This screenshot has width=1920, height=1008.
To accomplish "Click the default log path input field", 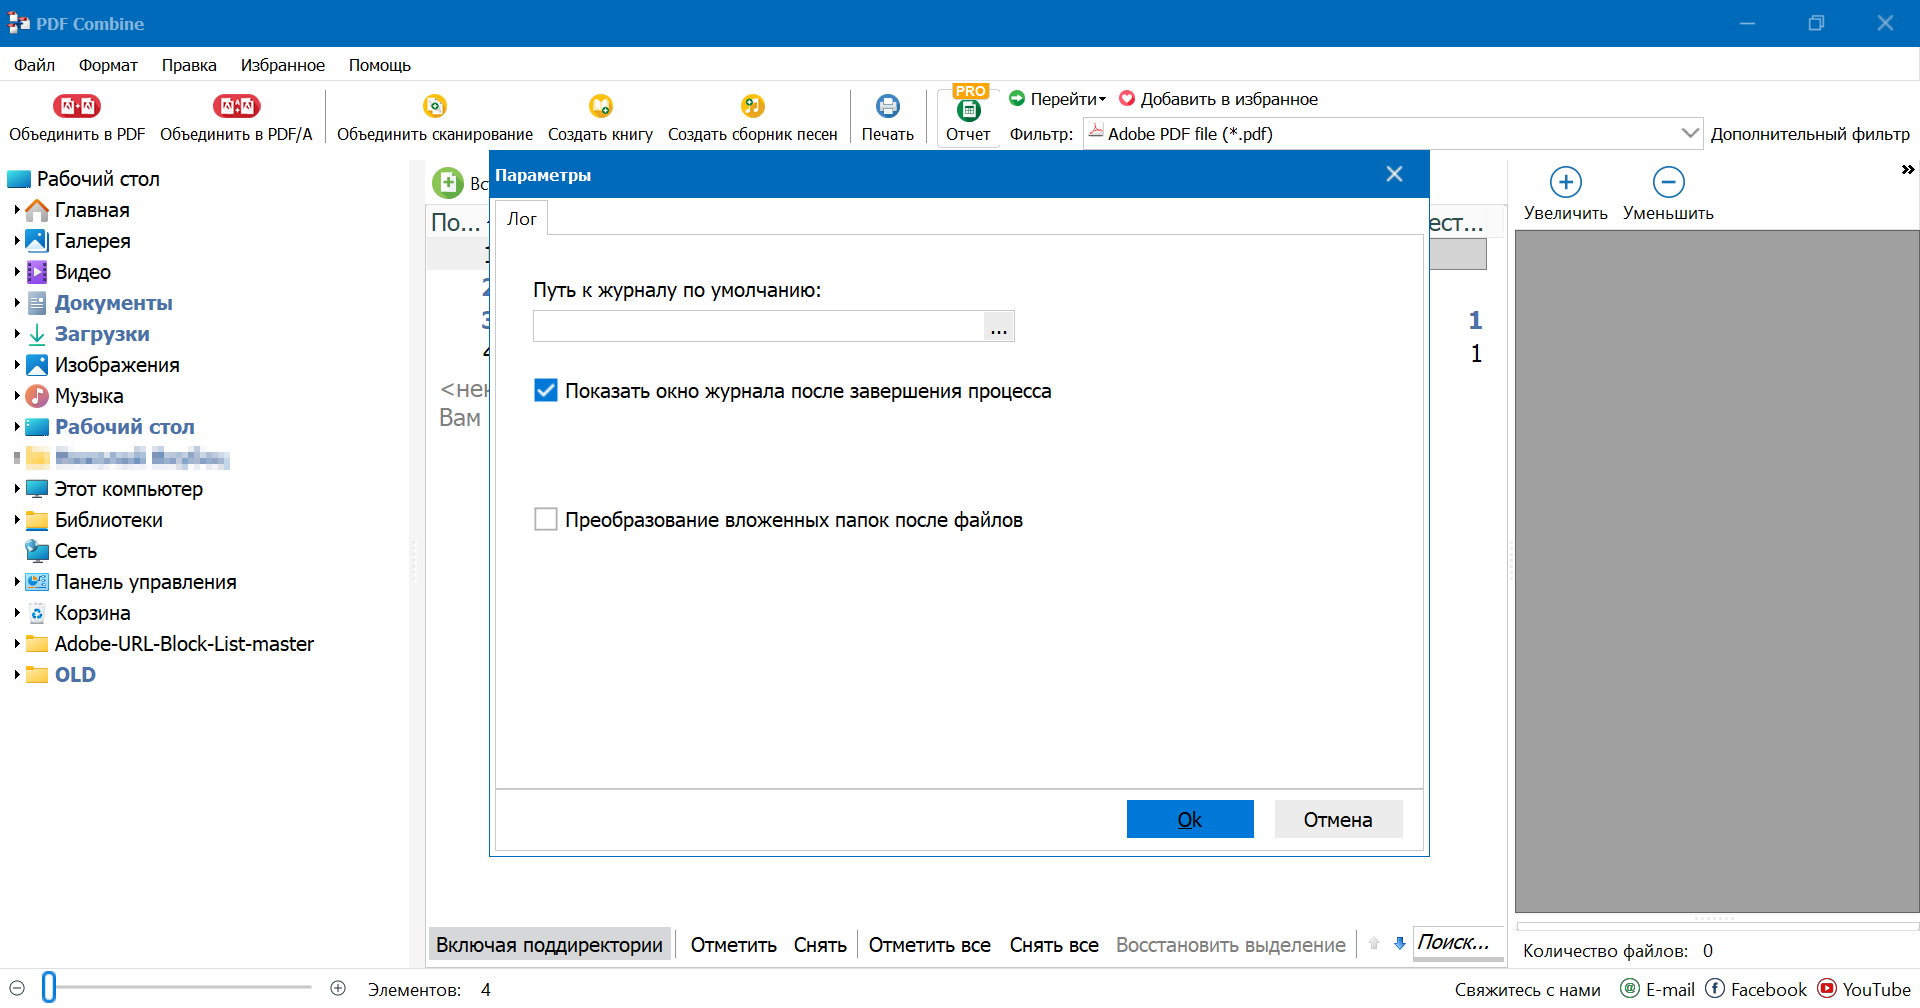I will point(759,327).
